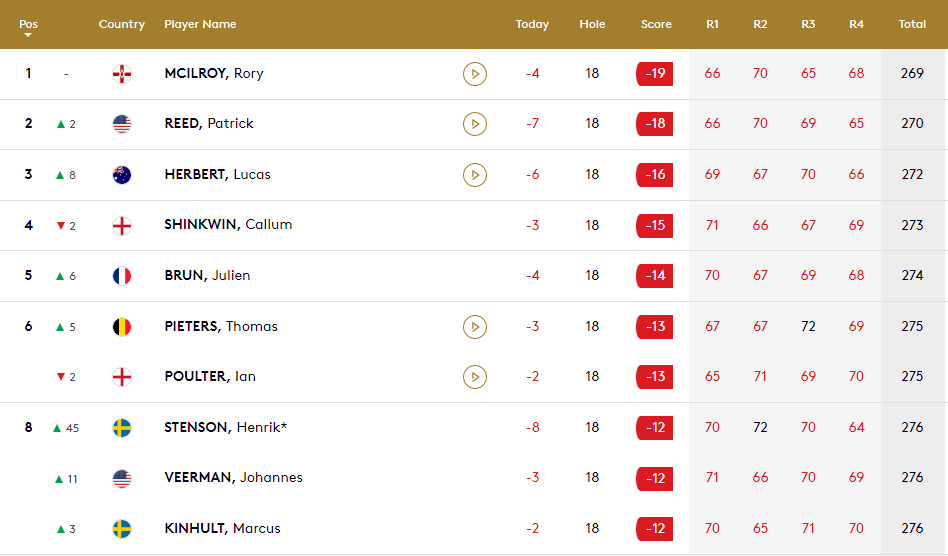Sort by the Score column header

(x=656, y=24)
